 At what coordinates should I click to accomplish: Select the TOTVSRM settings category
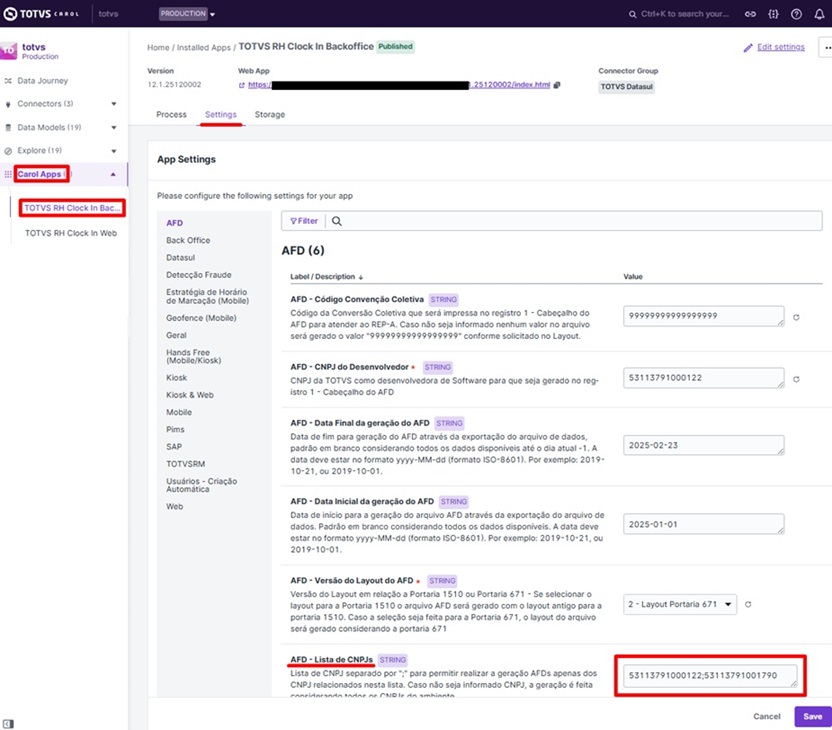pos(186,464)
